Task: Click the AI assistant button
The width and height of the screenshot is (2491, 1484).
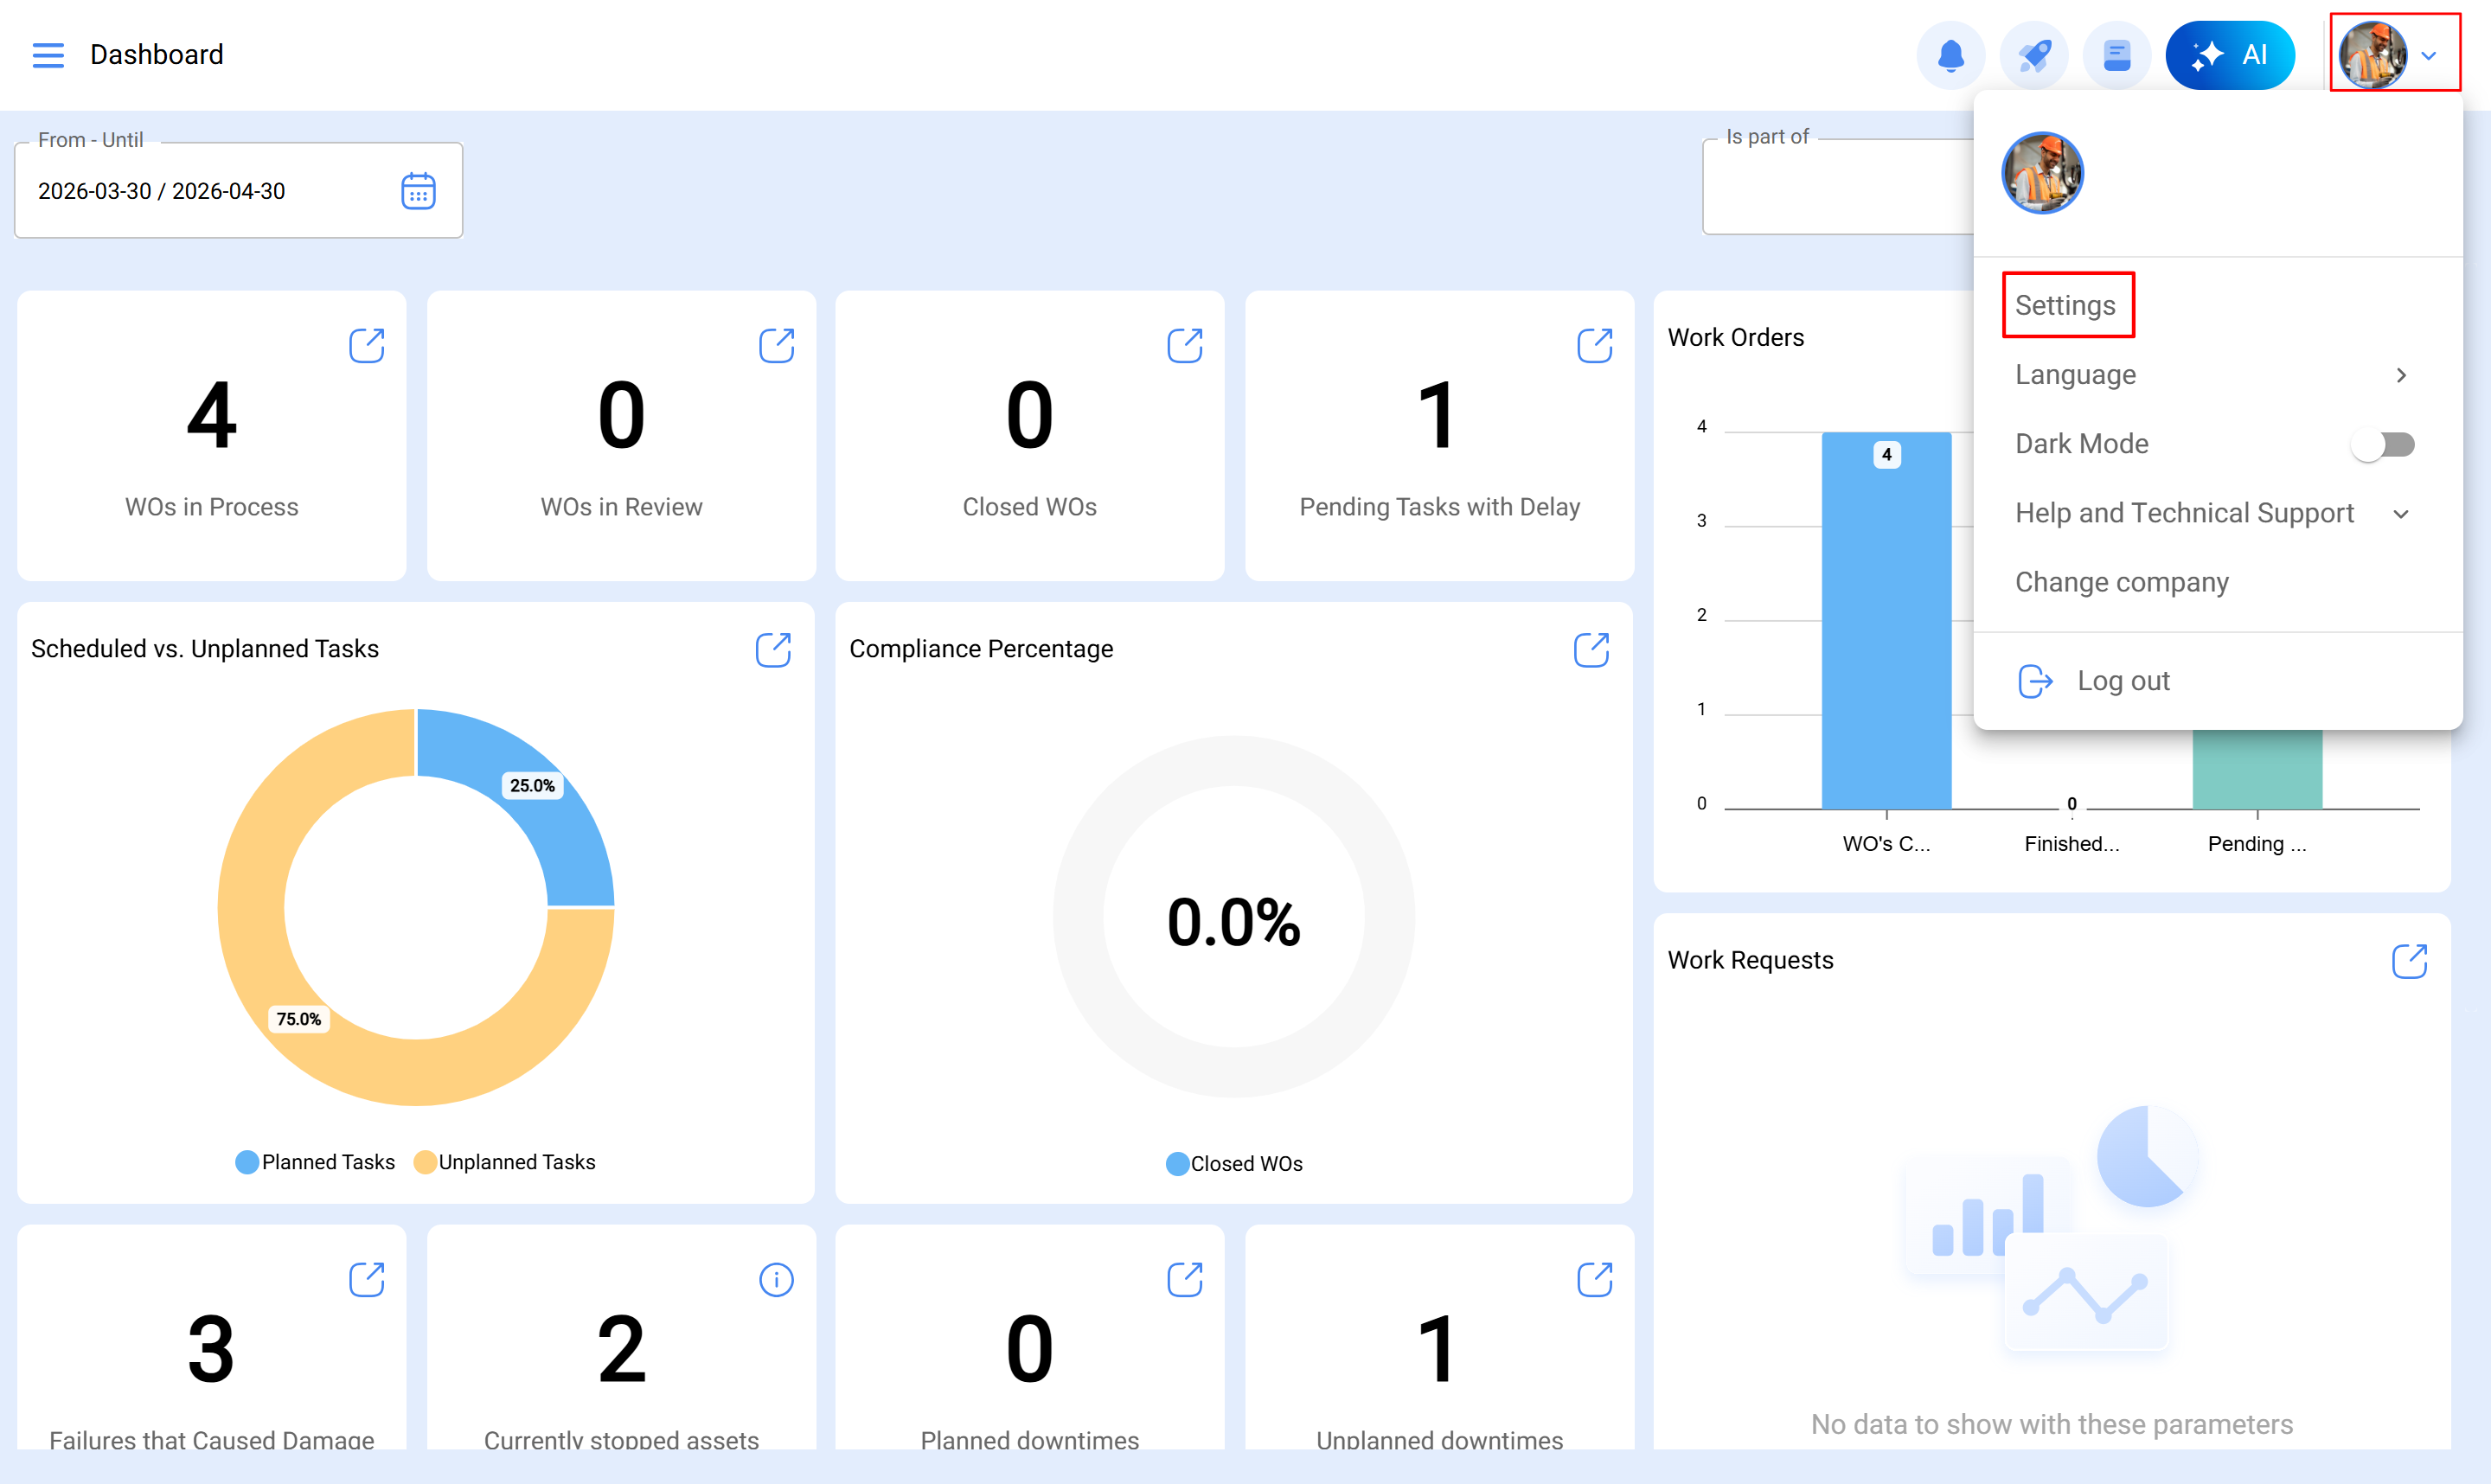Action: tap(2229, 55)
